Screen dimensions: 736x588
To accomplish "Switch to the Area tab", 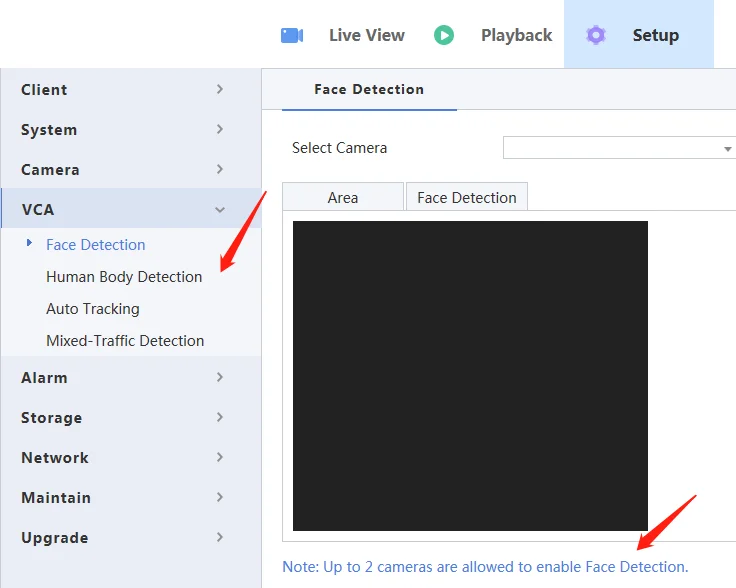I will [343, 197].
